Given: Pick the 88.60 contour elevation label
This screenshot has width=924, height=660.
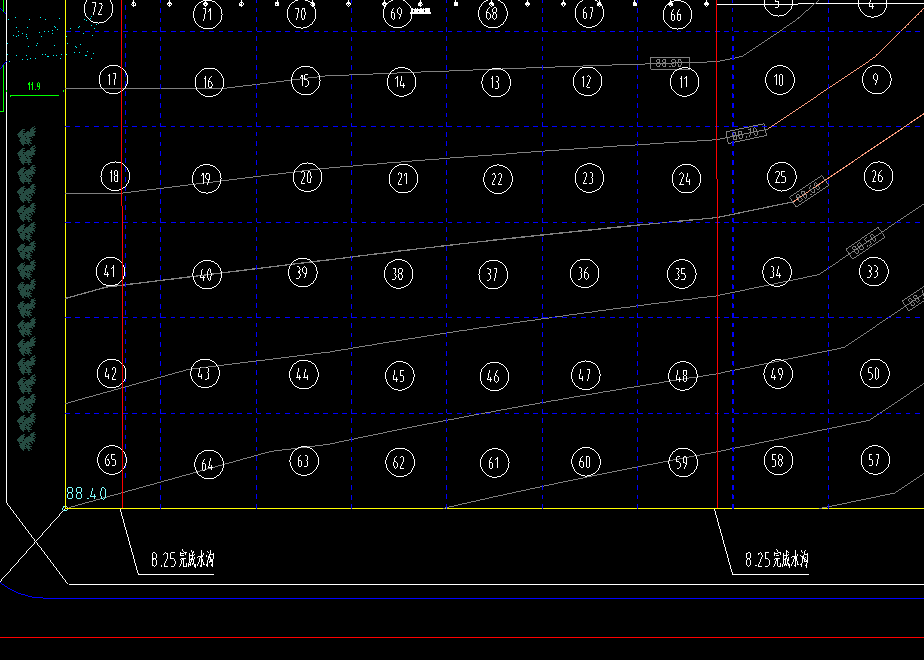Looking at the screenshot, I should click(809, 192).
